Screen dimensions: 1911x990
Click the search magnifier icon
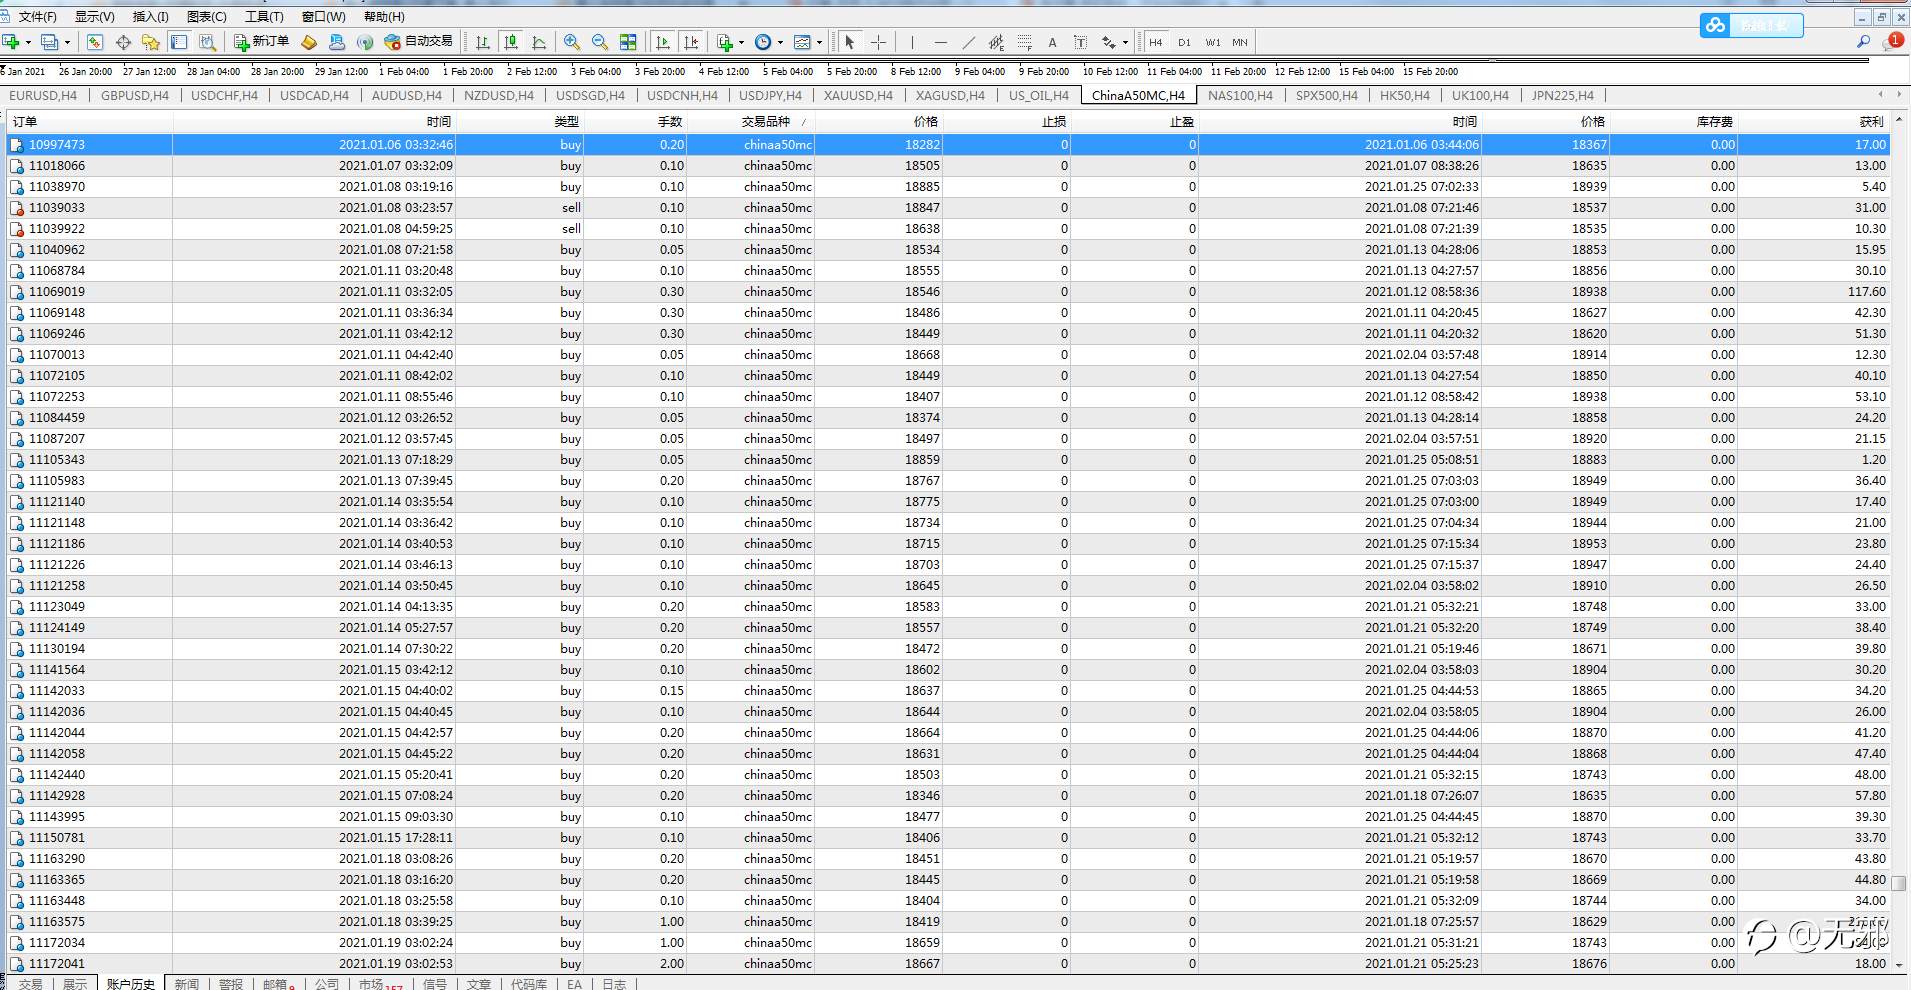coord(1863,42)
